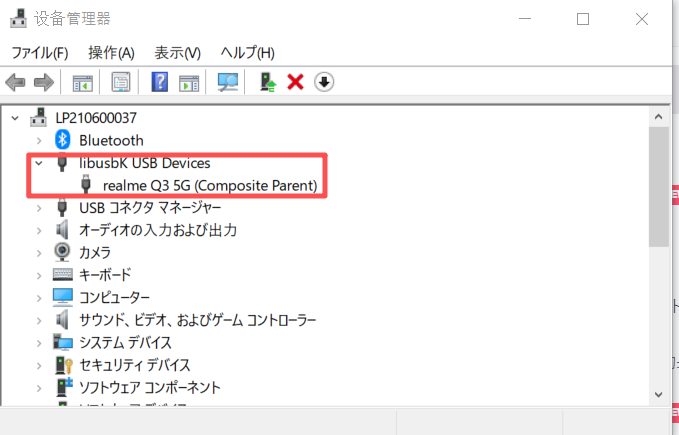Open the 操作(A) menu
The width and height of the screenshot is (679, 435).
[111, 53]
